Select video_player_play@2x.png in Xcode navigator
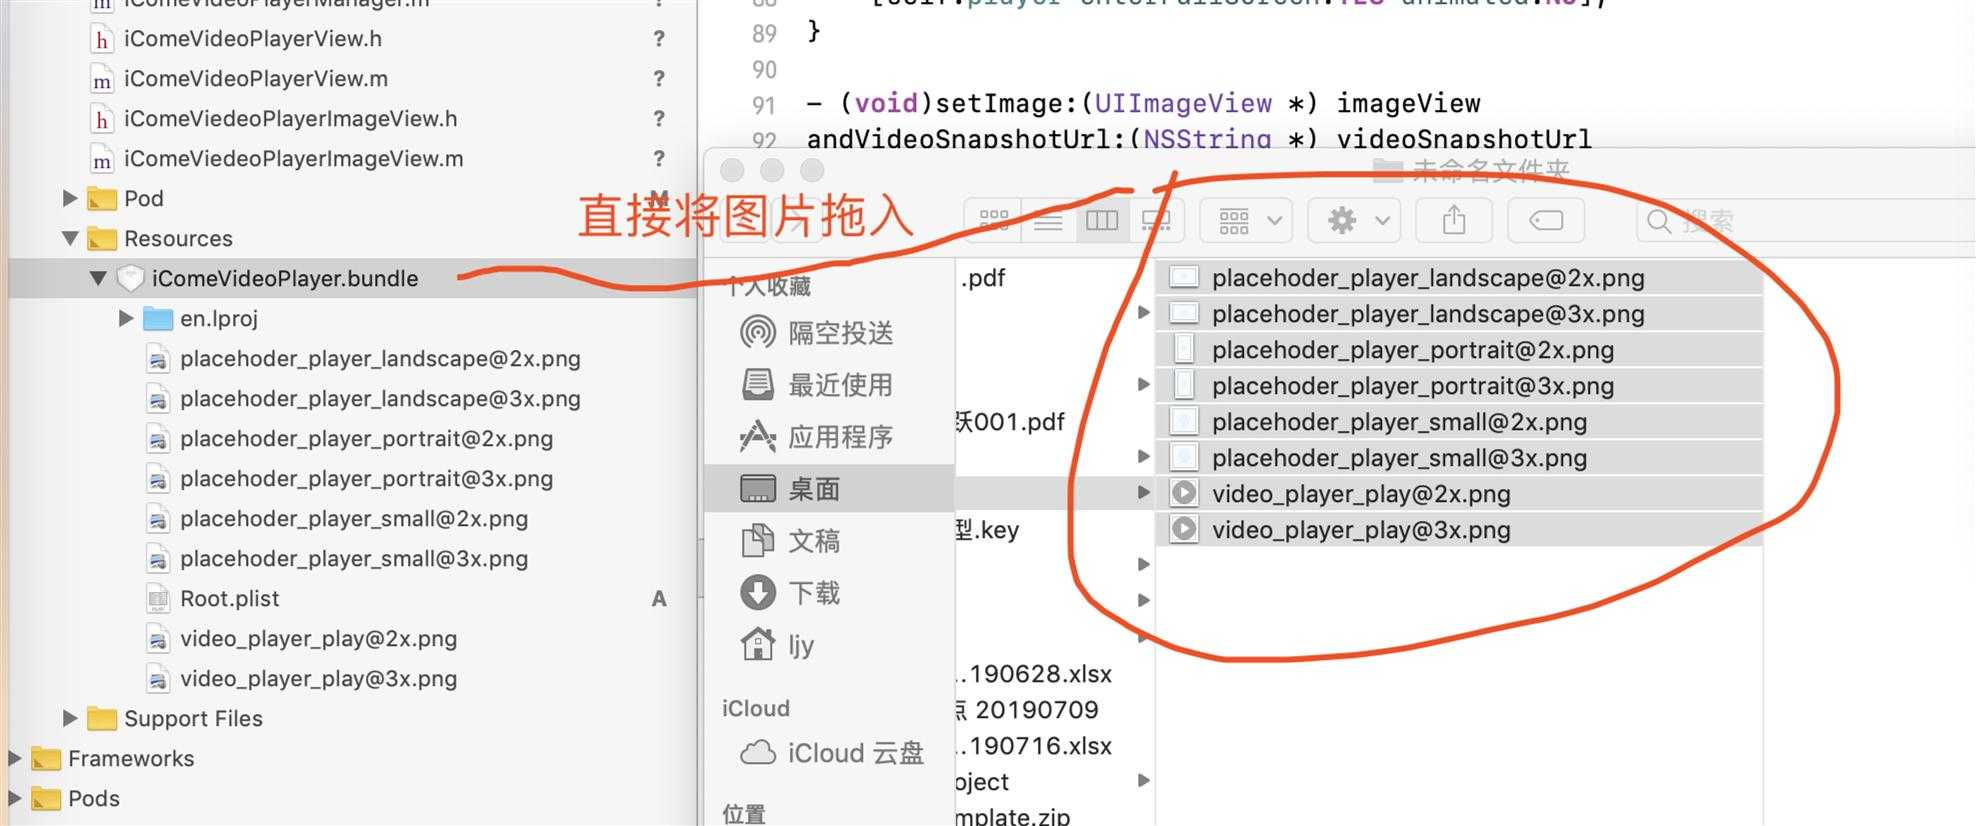 pos(318,639)
